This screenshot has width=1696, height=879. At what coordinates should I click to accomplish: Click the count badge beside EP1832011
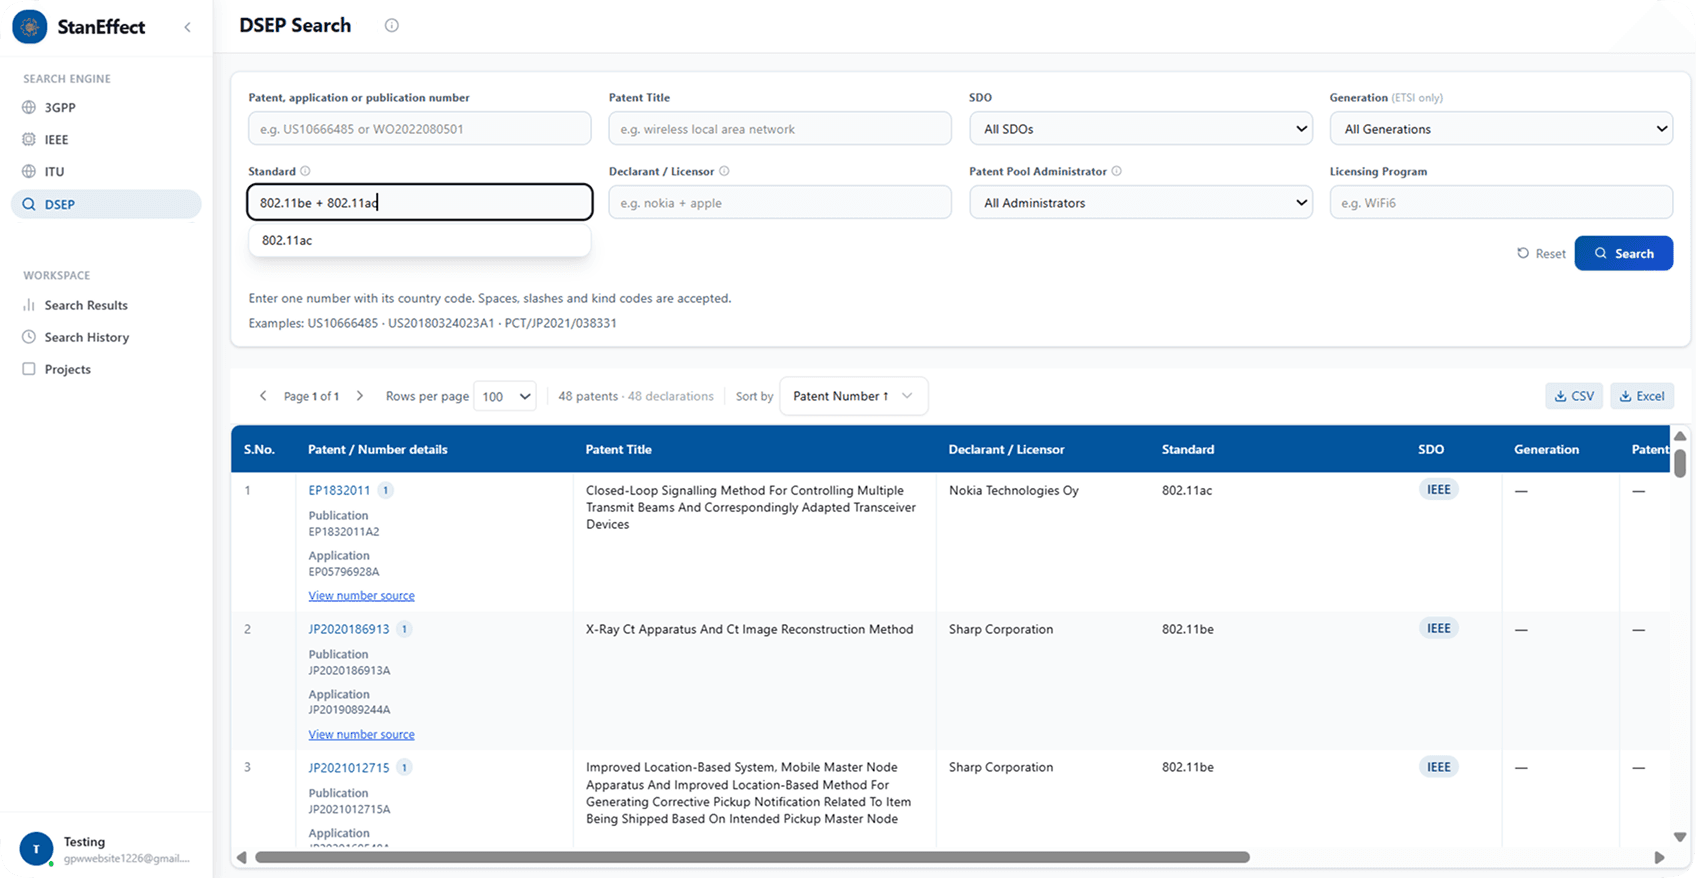click(x=386, y=490)
